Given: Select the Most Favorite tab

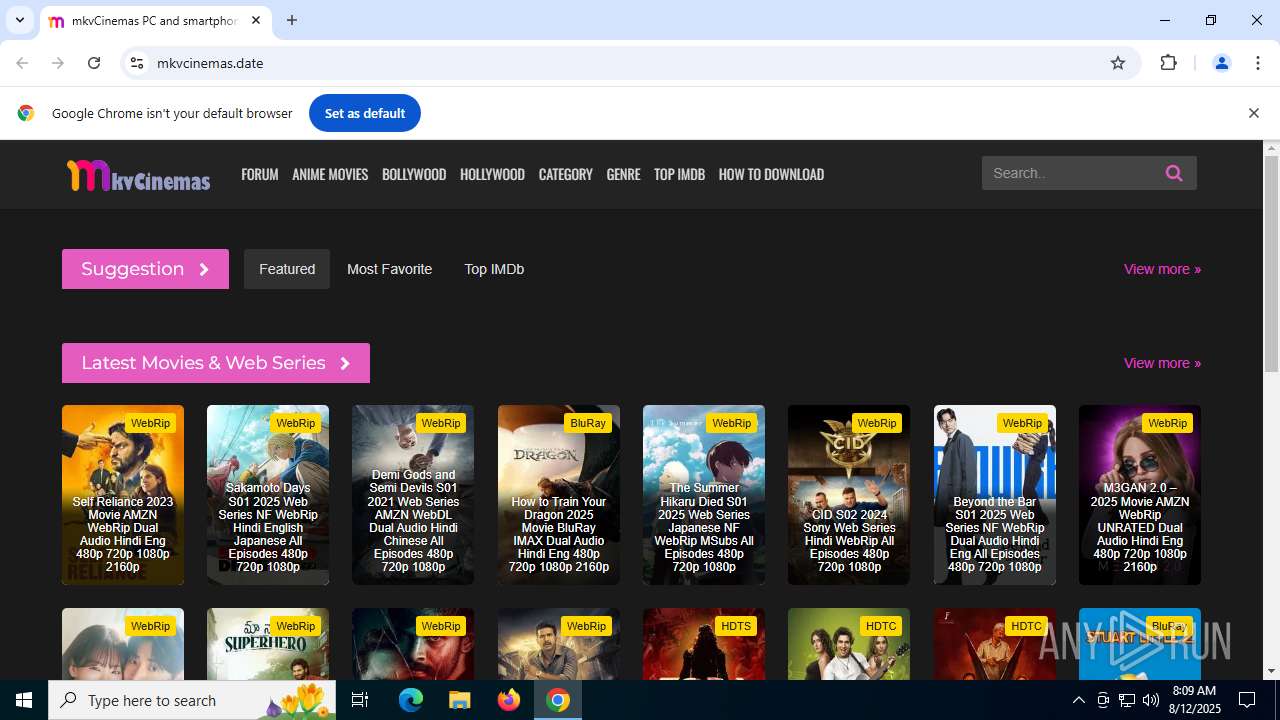Looking at the screenshot, I should point(389,269).
